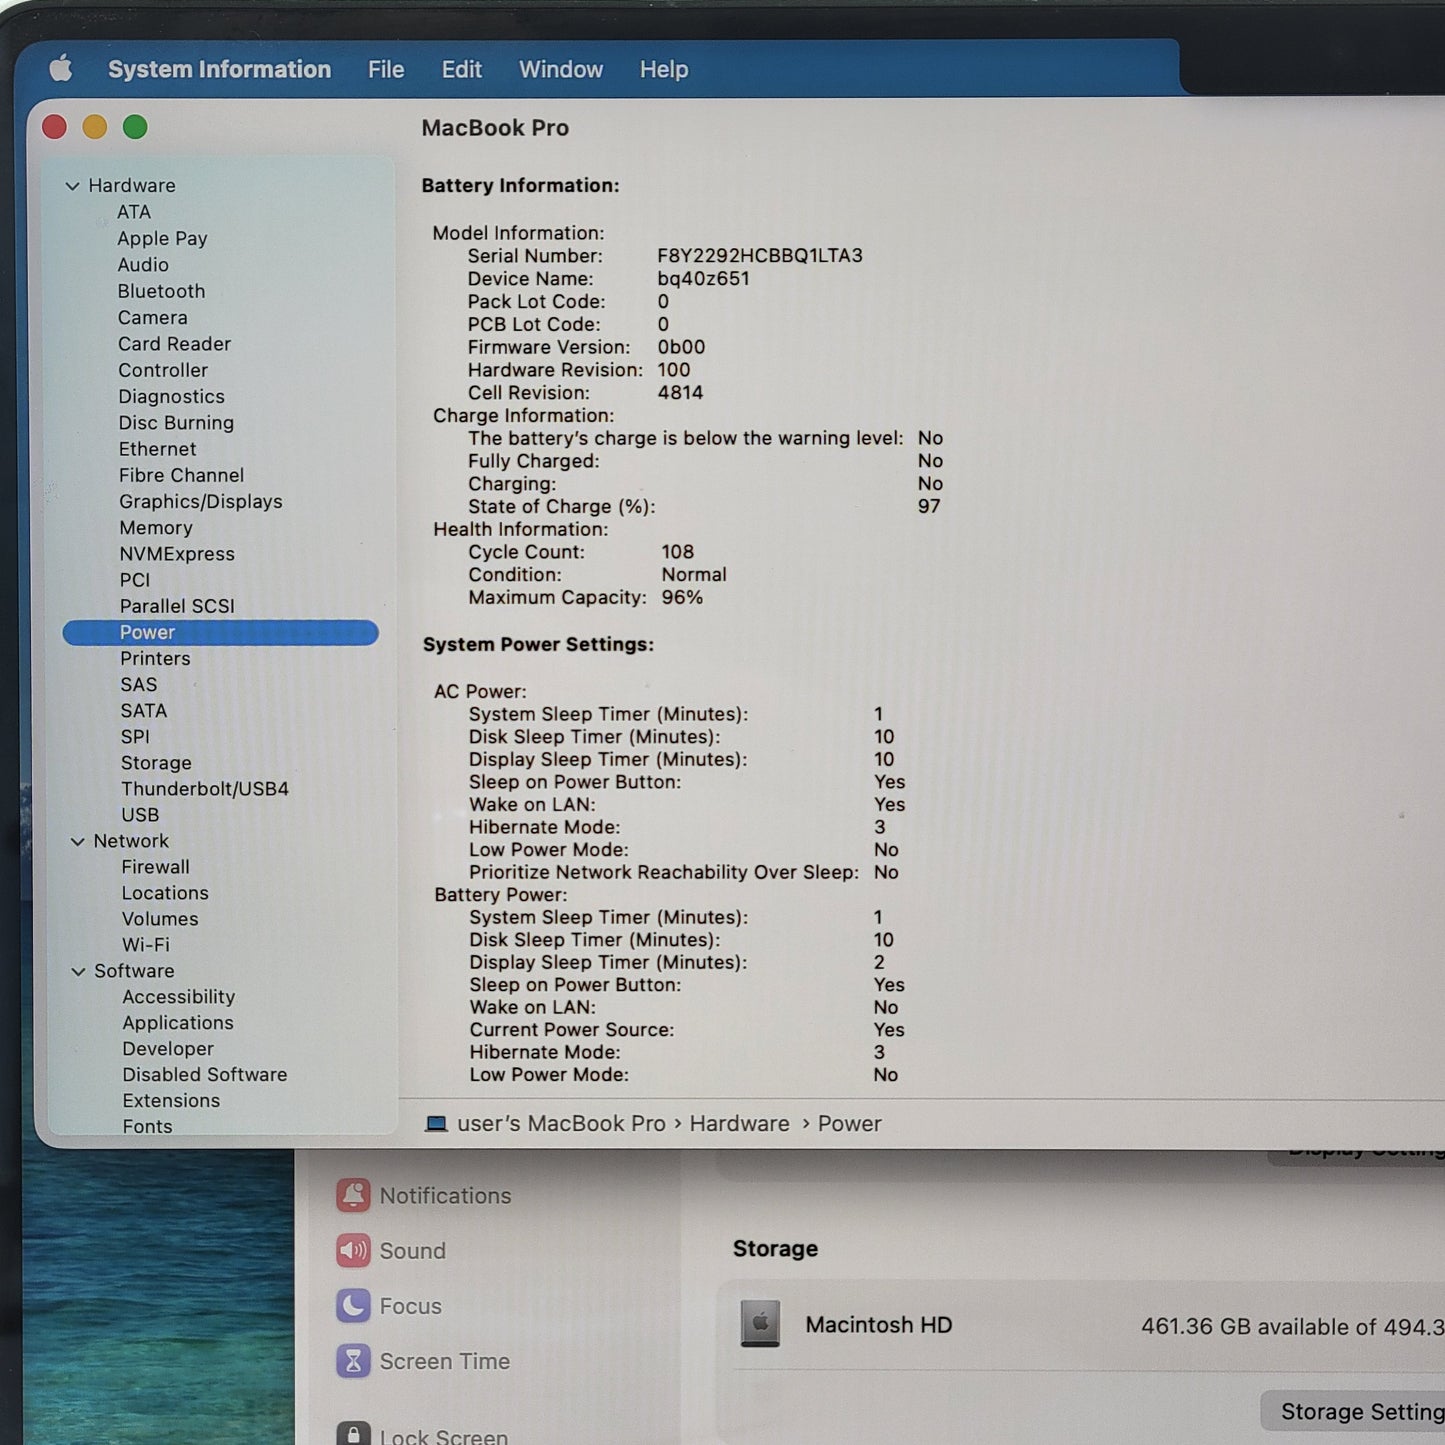Open the File menu

point(386,69)
